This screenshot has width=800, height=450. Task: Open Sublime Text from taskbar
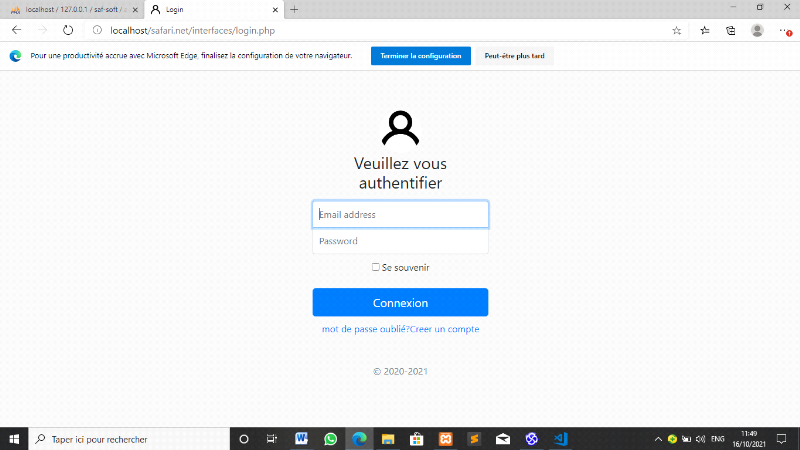pos(474,439)
